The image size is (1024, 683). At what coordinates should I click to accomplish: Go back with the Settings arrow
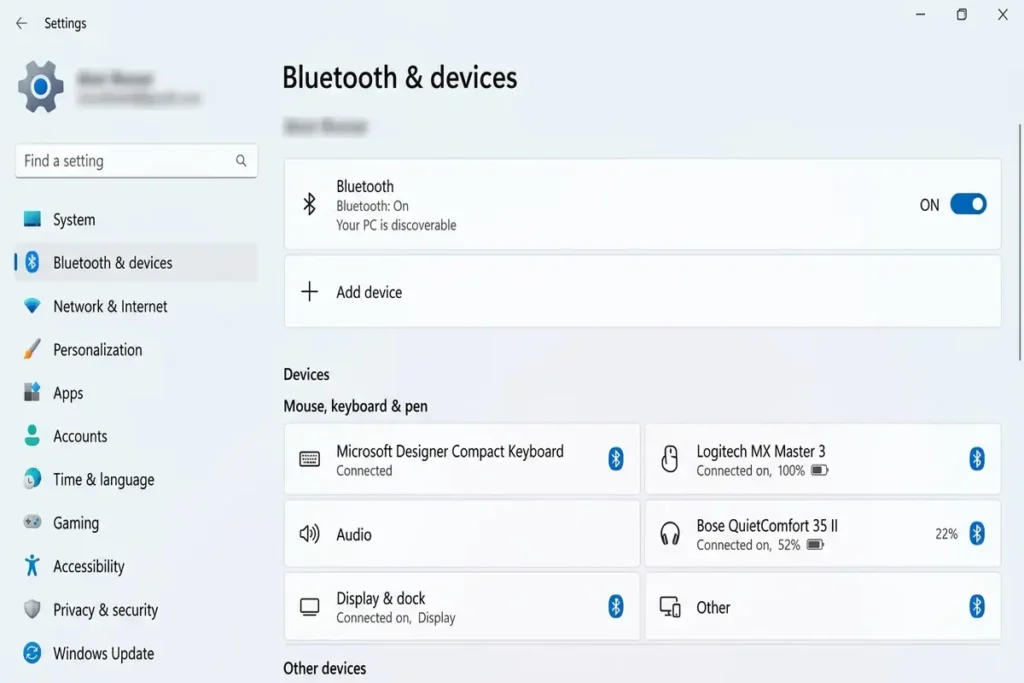coord(22,24)
